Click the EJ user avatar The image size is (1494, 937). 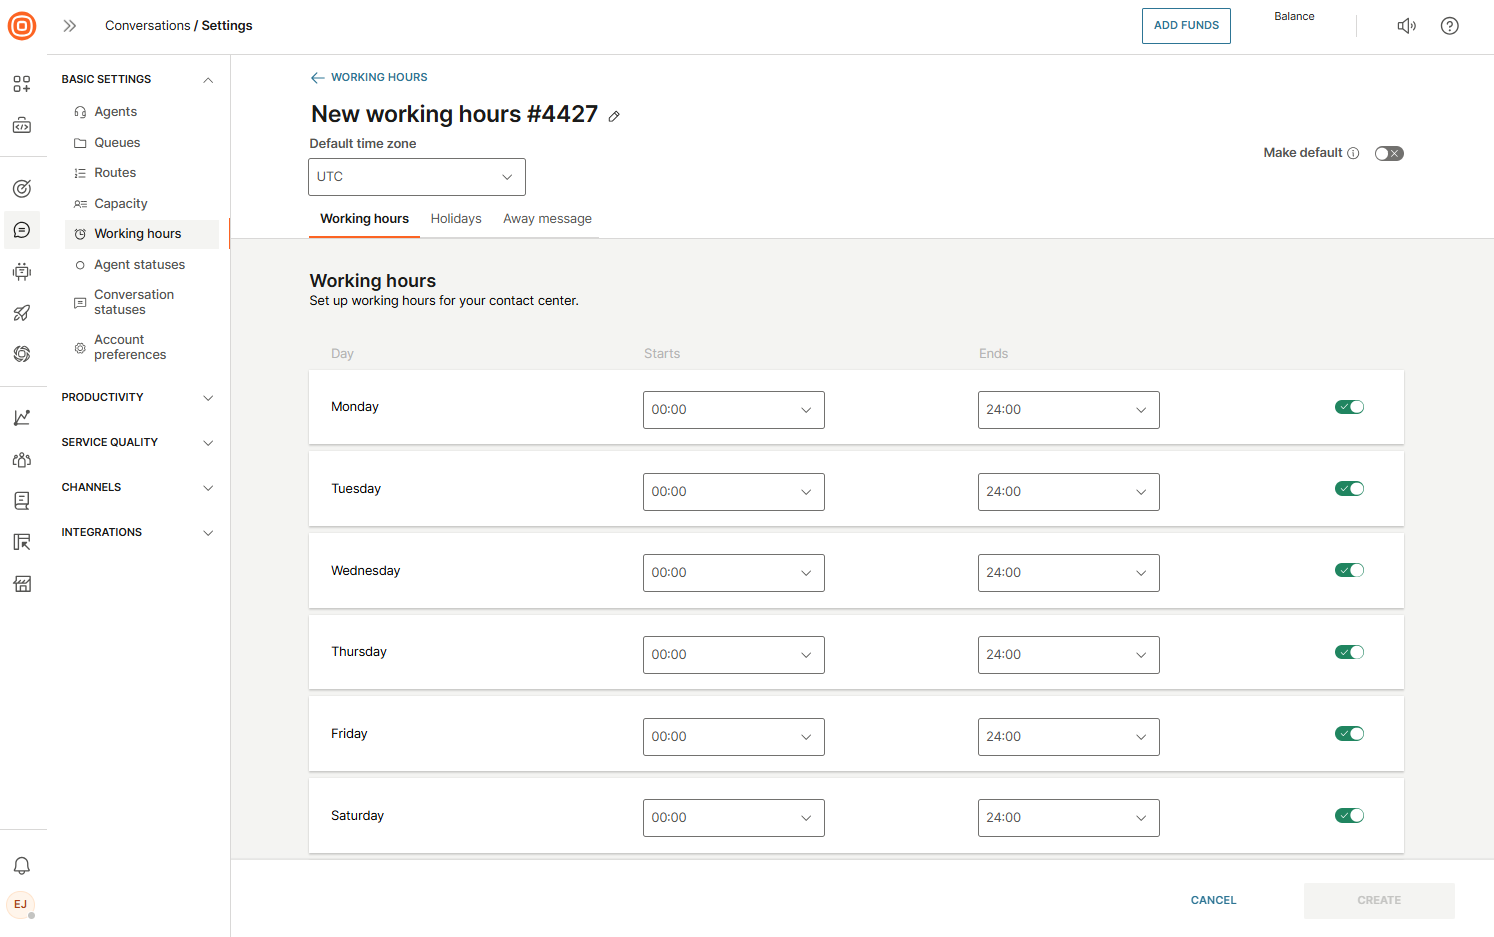pos(21,904)
